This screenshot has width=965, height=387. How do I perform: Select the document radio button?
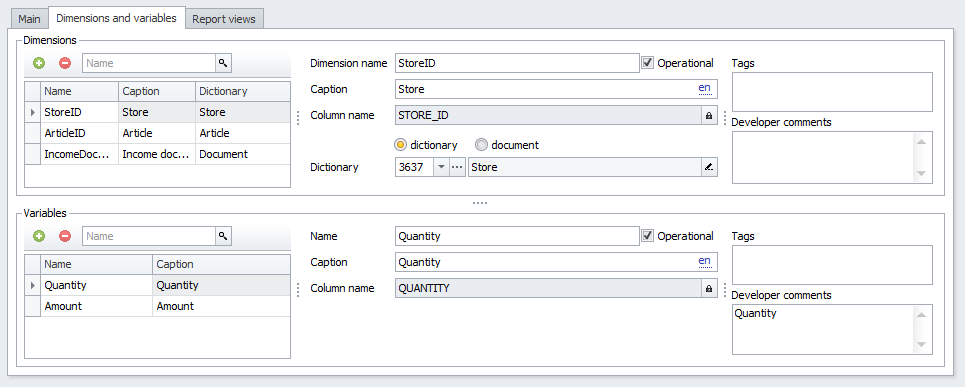(481, 145)
